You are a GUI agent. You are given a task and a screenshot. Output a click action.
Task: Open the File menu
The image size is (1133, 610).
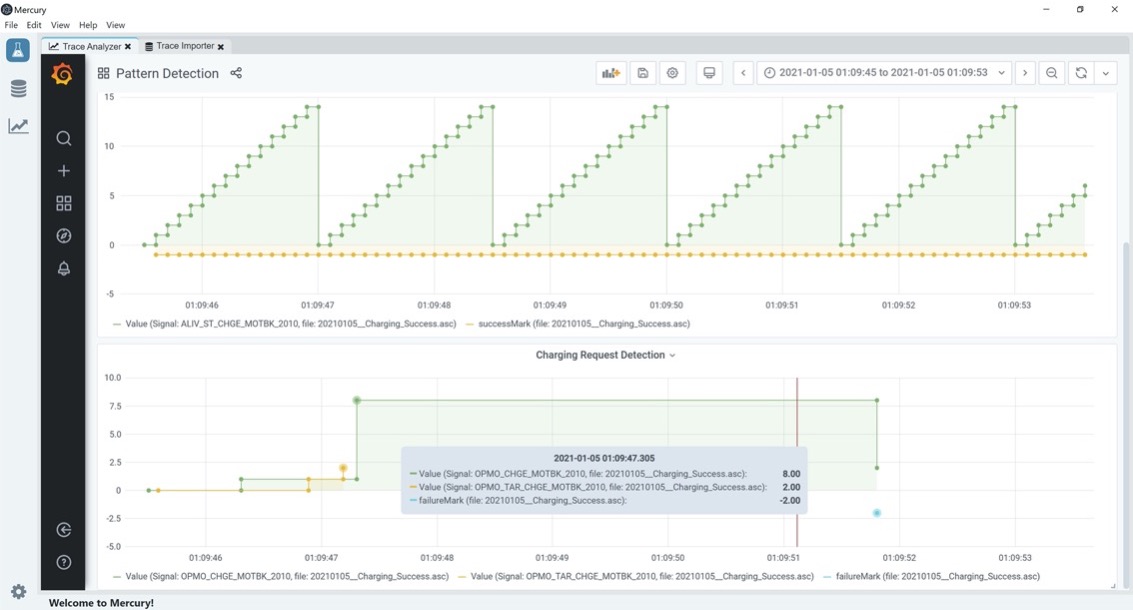coord(11,25)
